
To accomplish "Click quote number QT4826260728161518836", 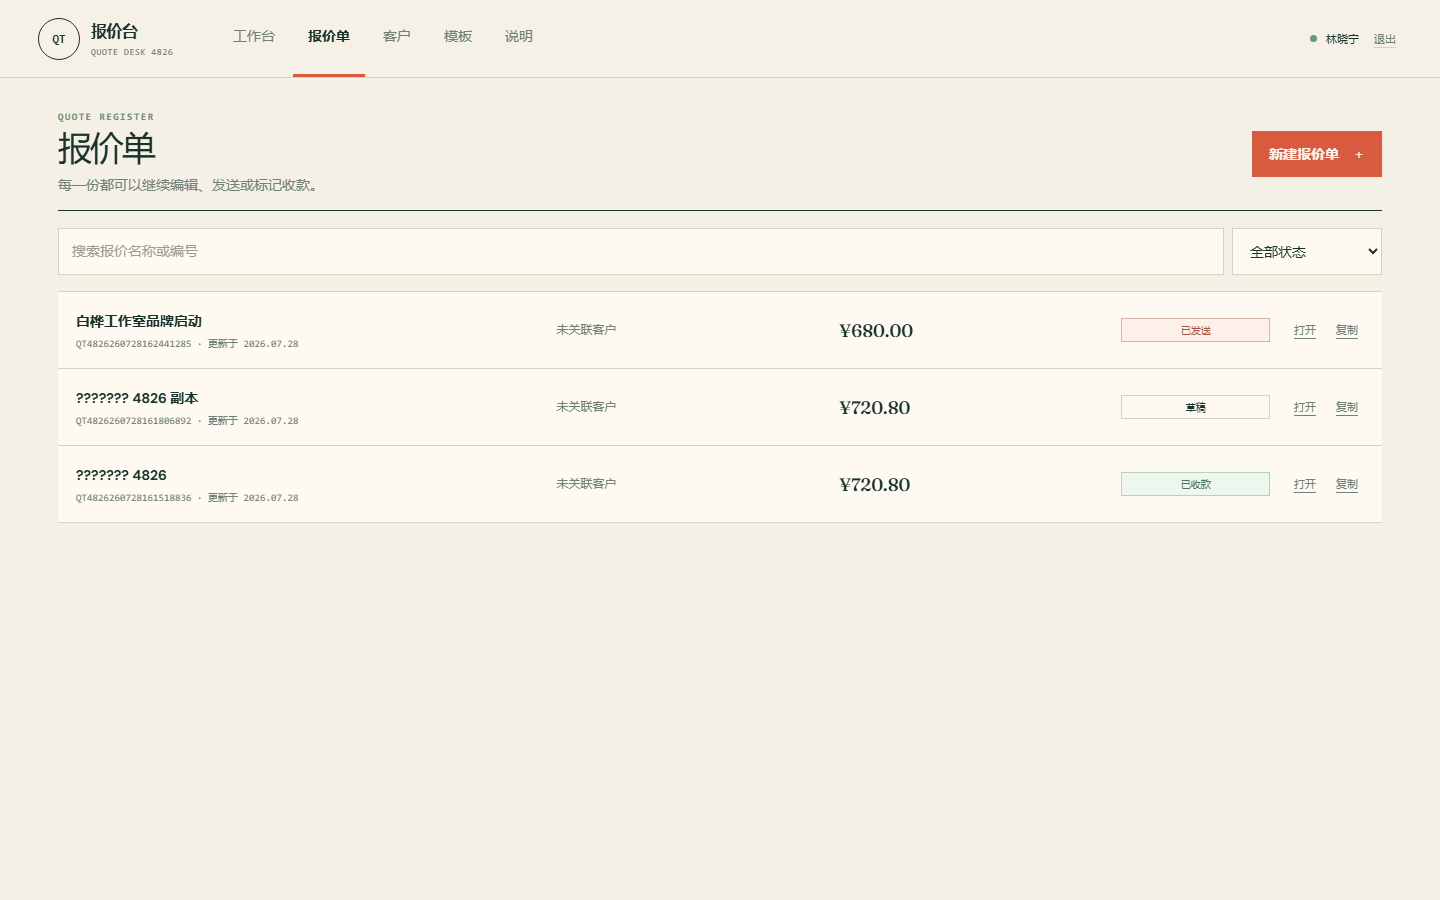I will pos(133,498).
